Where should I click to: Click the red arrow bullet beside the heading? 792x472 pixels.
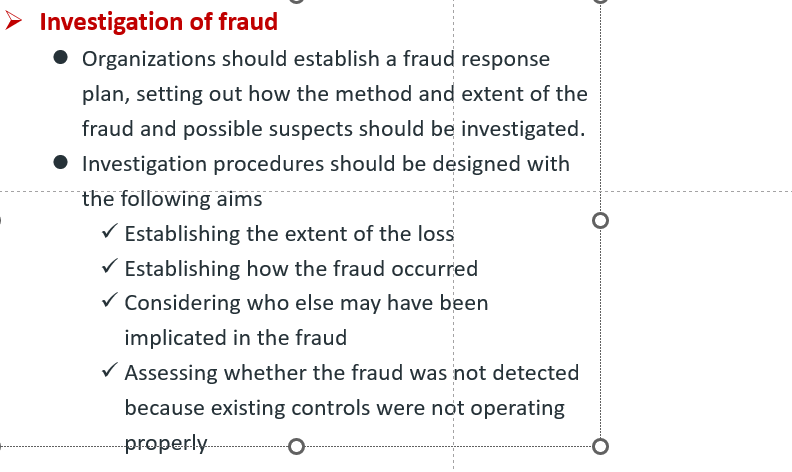pos(13,21)
